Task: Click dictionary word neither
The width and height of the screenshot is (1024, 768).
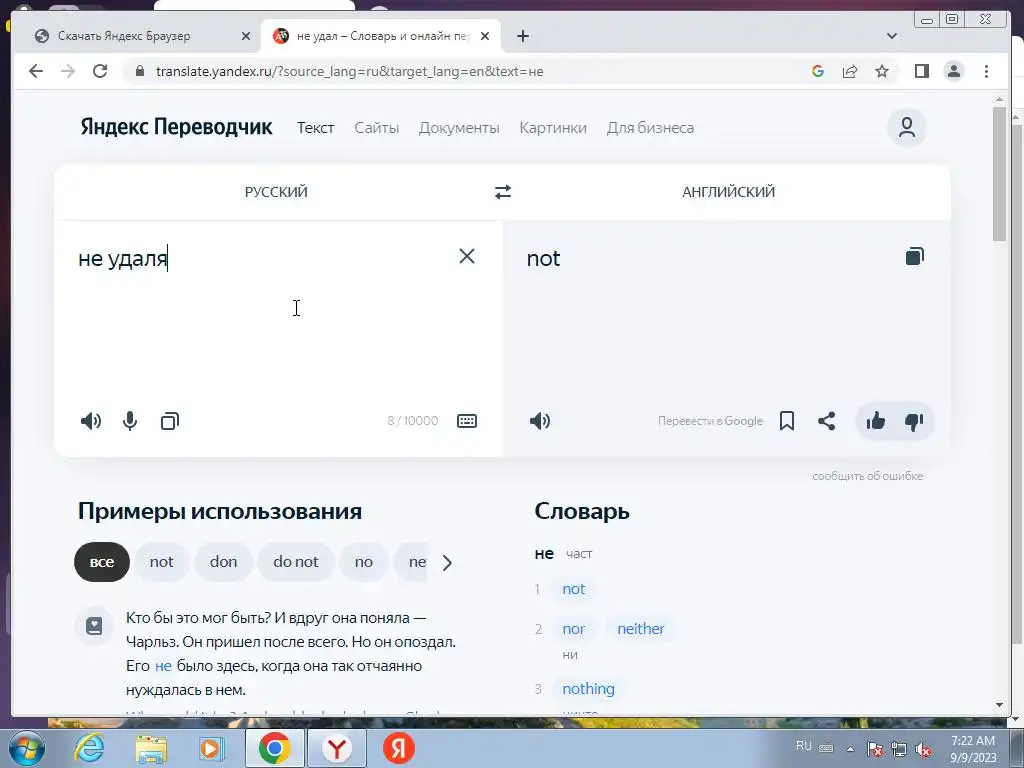Action: (641, 629)
